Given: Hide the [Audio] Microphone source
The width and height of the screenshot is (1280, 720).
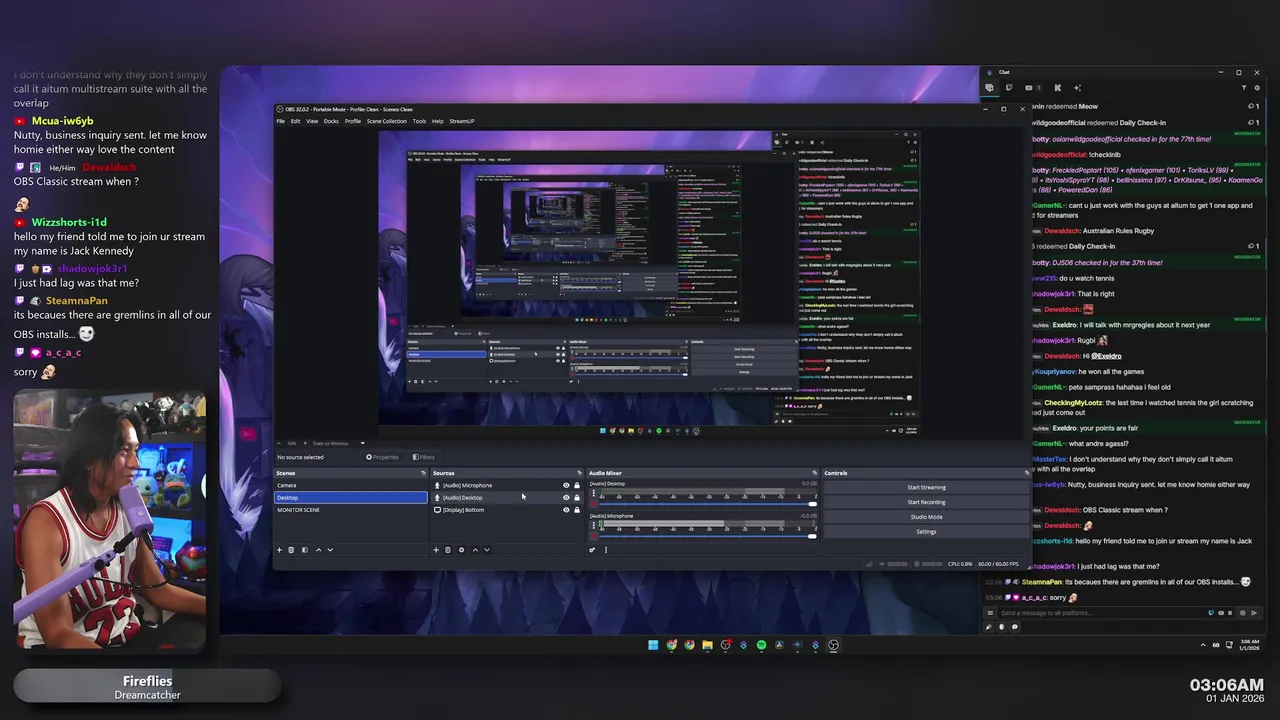Looking at the screenshot, I should pos(566,485).
